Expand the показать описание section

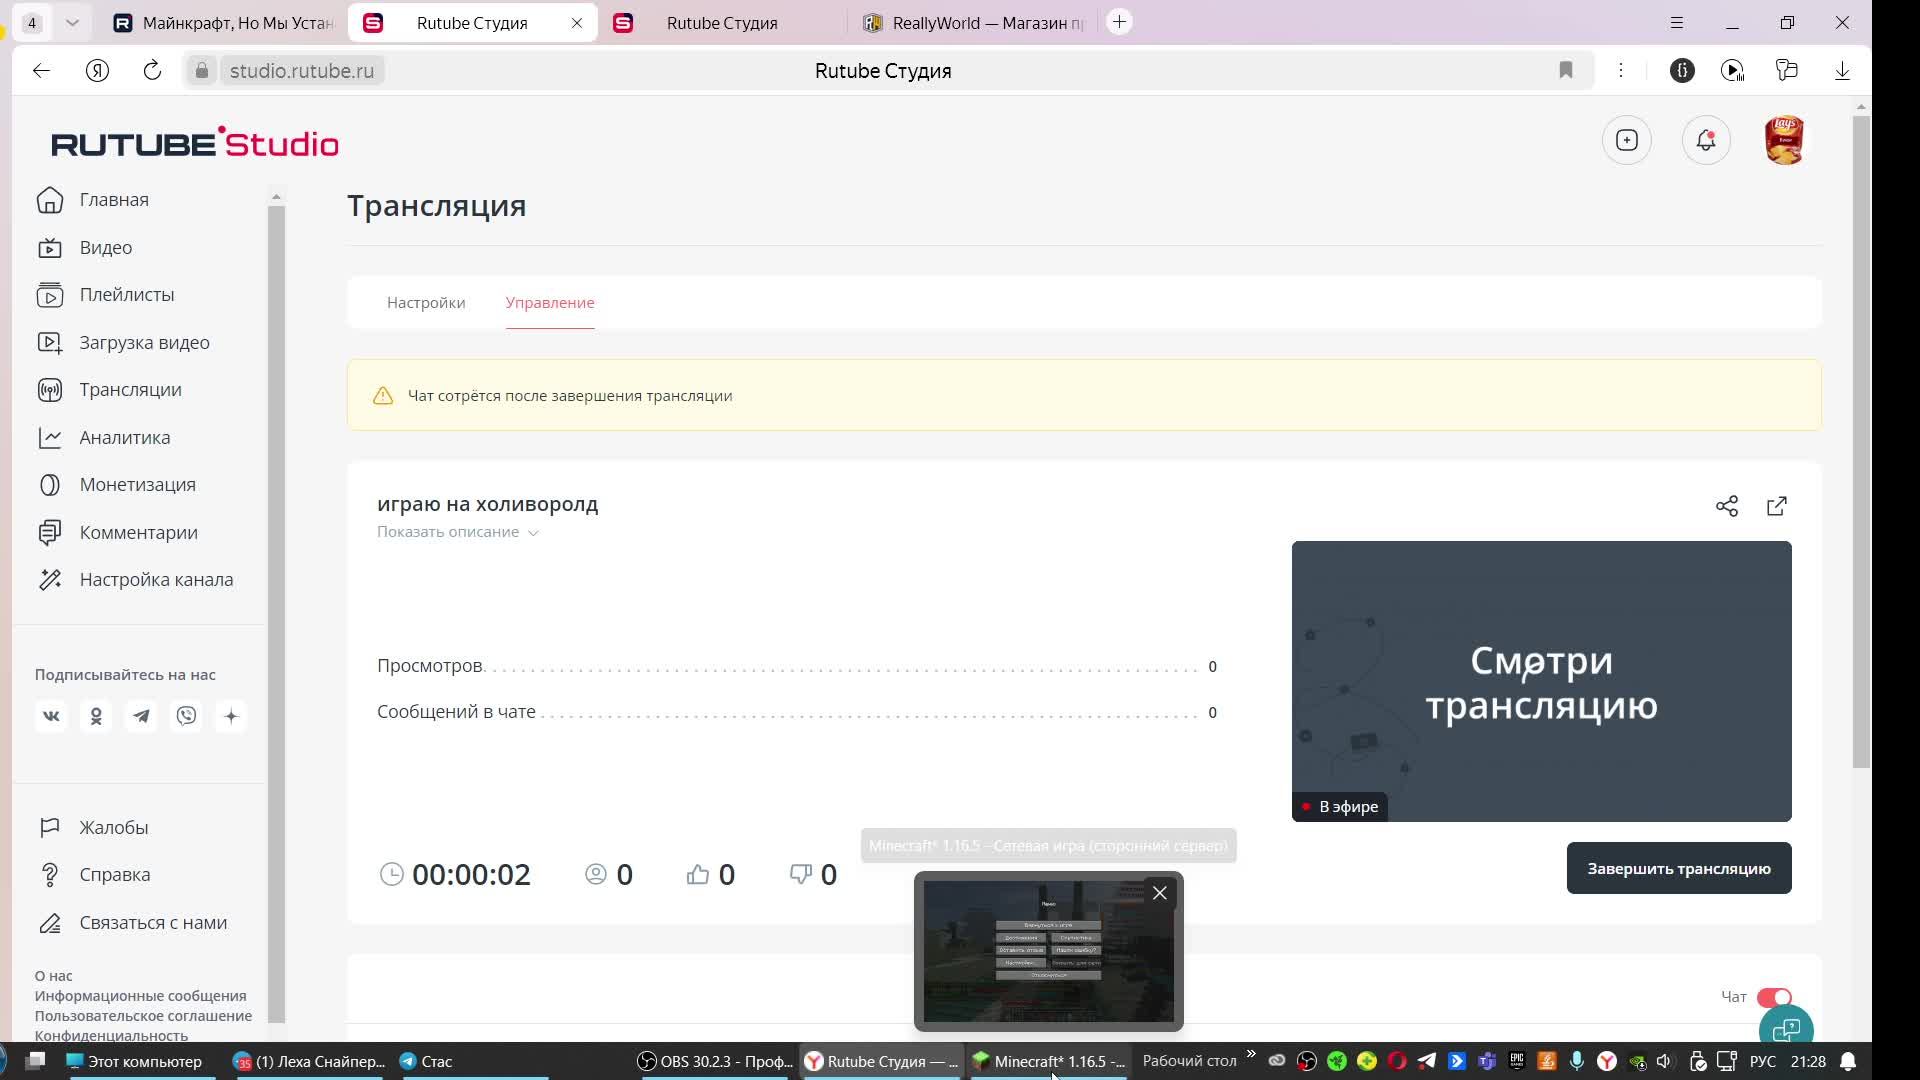coord(456,531)
